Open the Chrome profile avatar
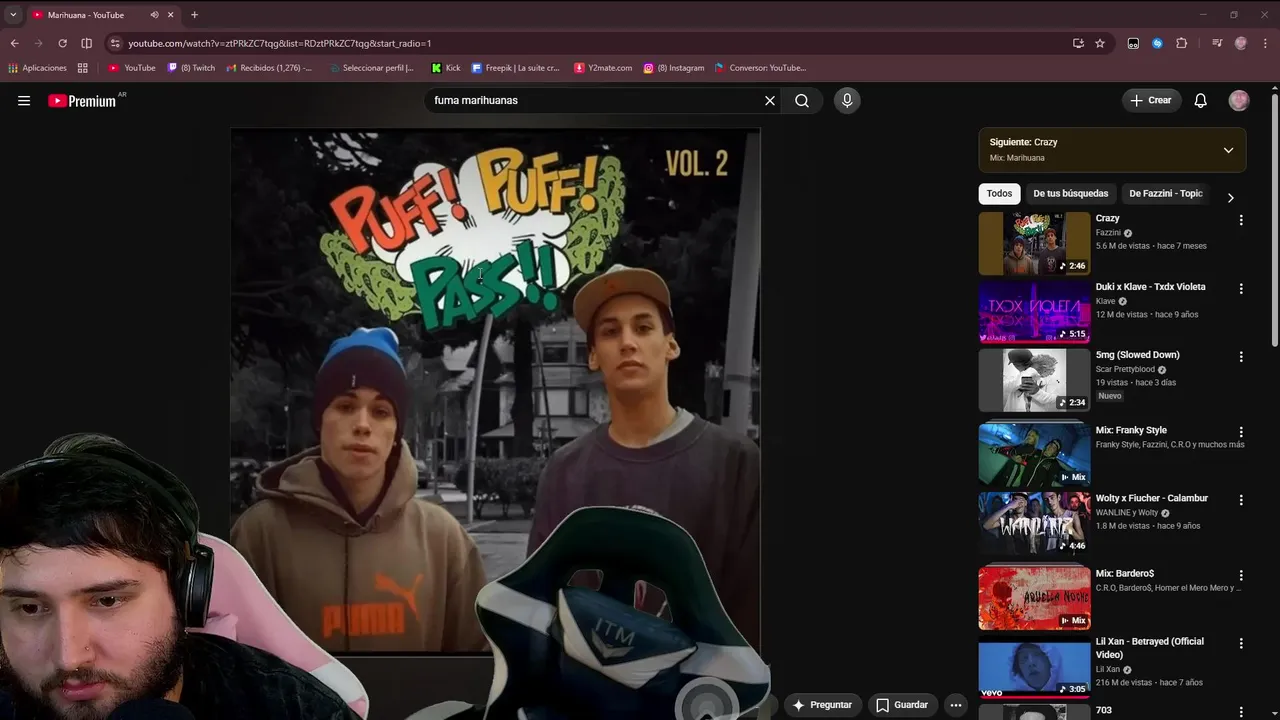Image resolution: width=1280 pixels, height=720 pixels. [x=1241, y=43]
